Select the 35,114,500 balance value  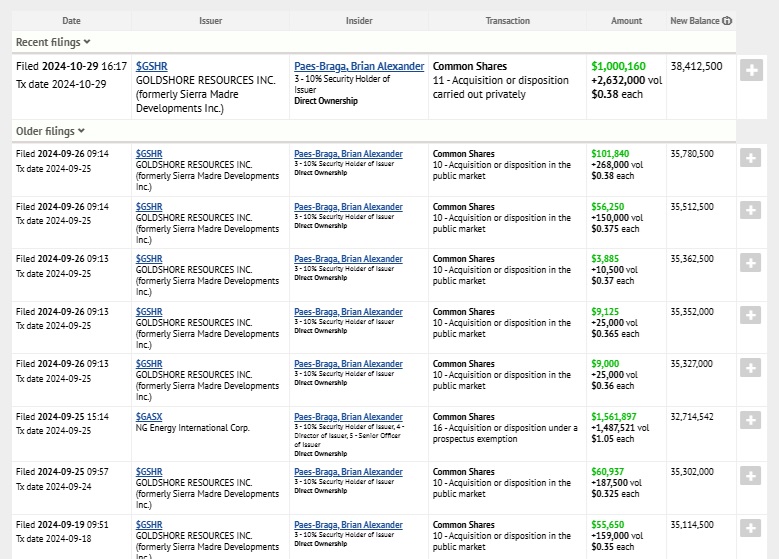[x=692, y=525]
